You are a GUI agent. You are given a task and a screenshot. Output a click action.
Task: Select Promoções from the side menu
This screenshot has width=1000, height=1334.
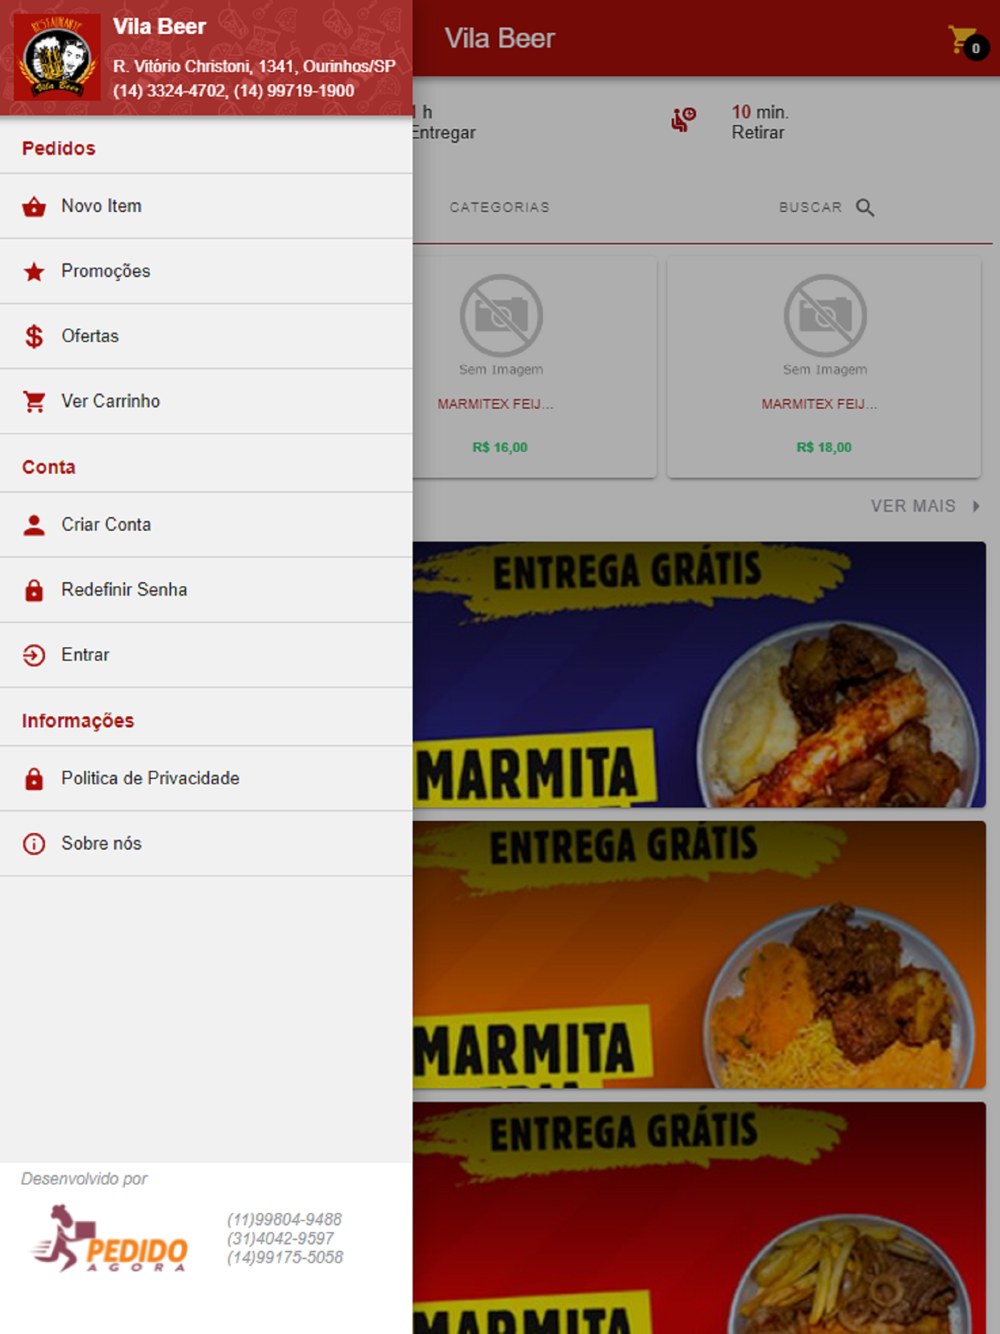pos(206,271)
